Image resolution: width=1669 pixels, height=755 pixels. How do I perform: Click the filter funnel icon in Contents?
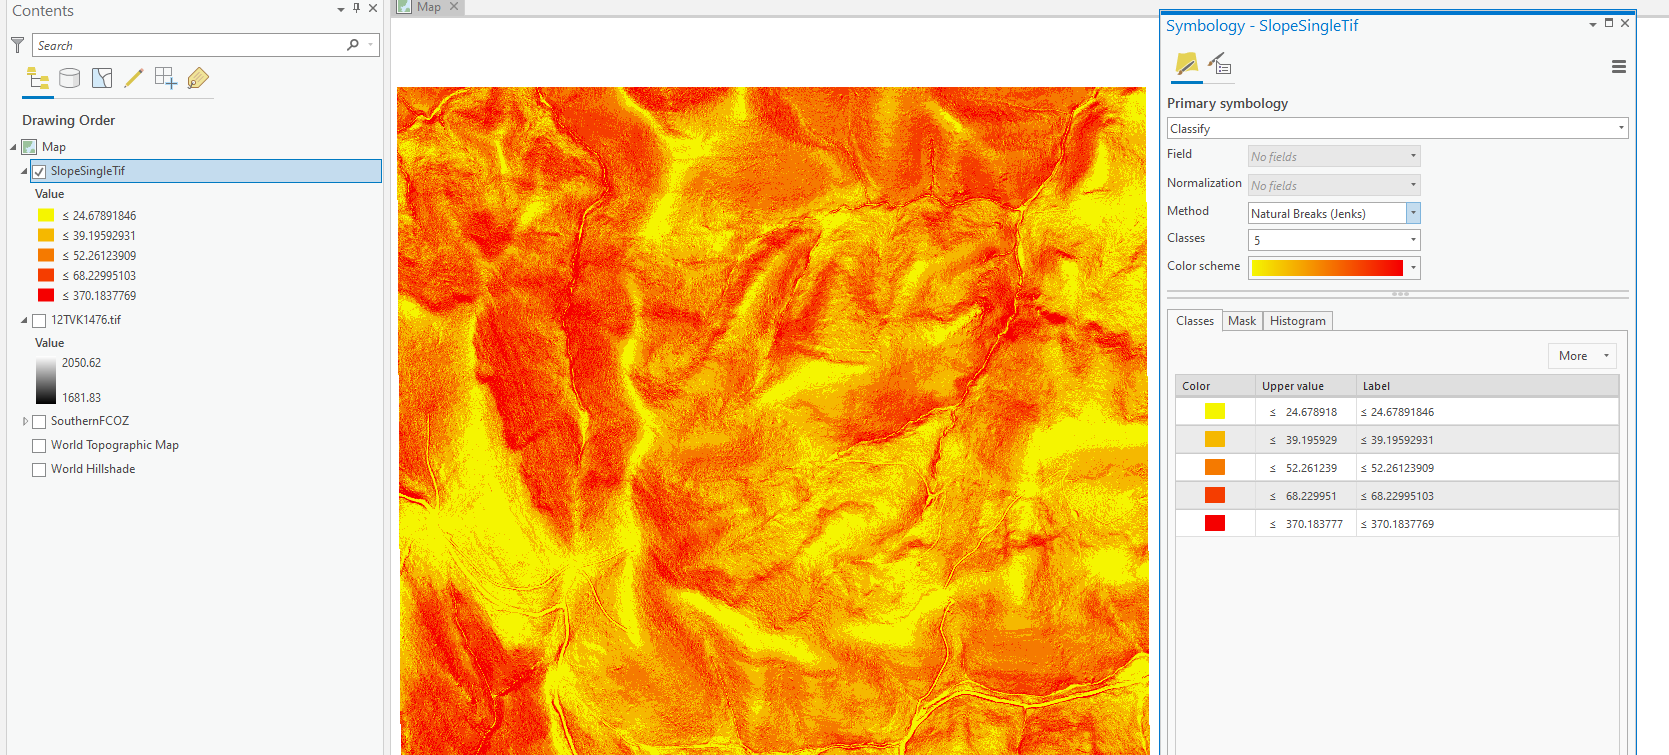click(x=17, y=45)
